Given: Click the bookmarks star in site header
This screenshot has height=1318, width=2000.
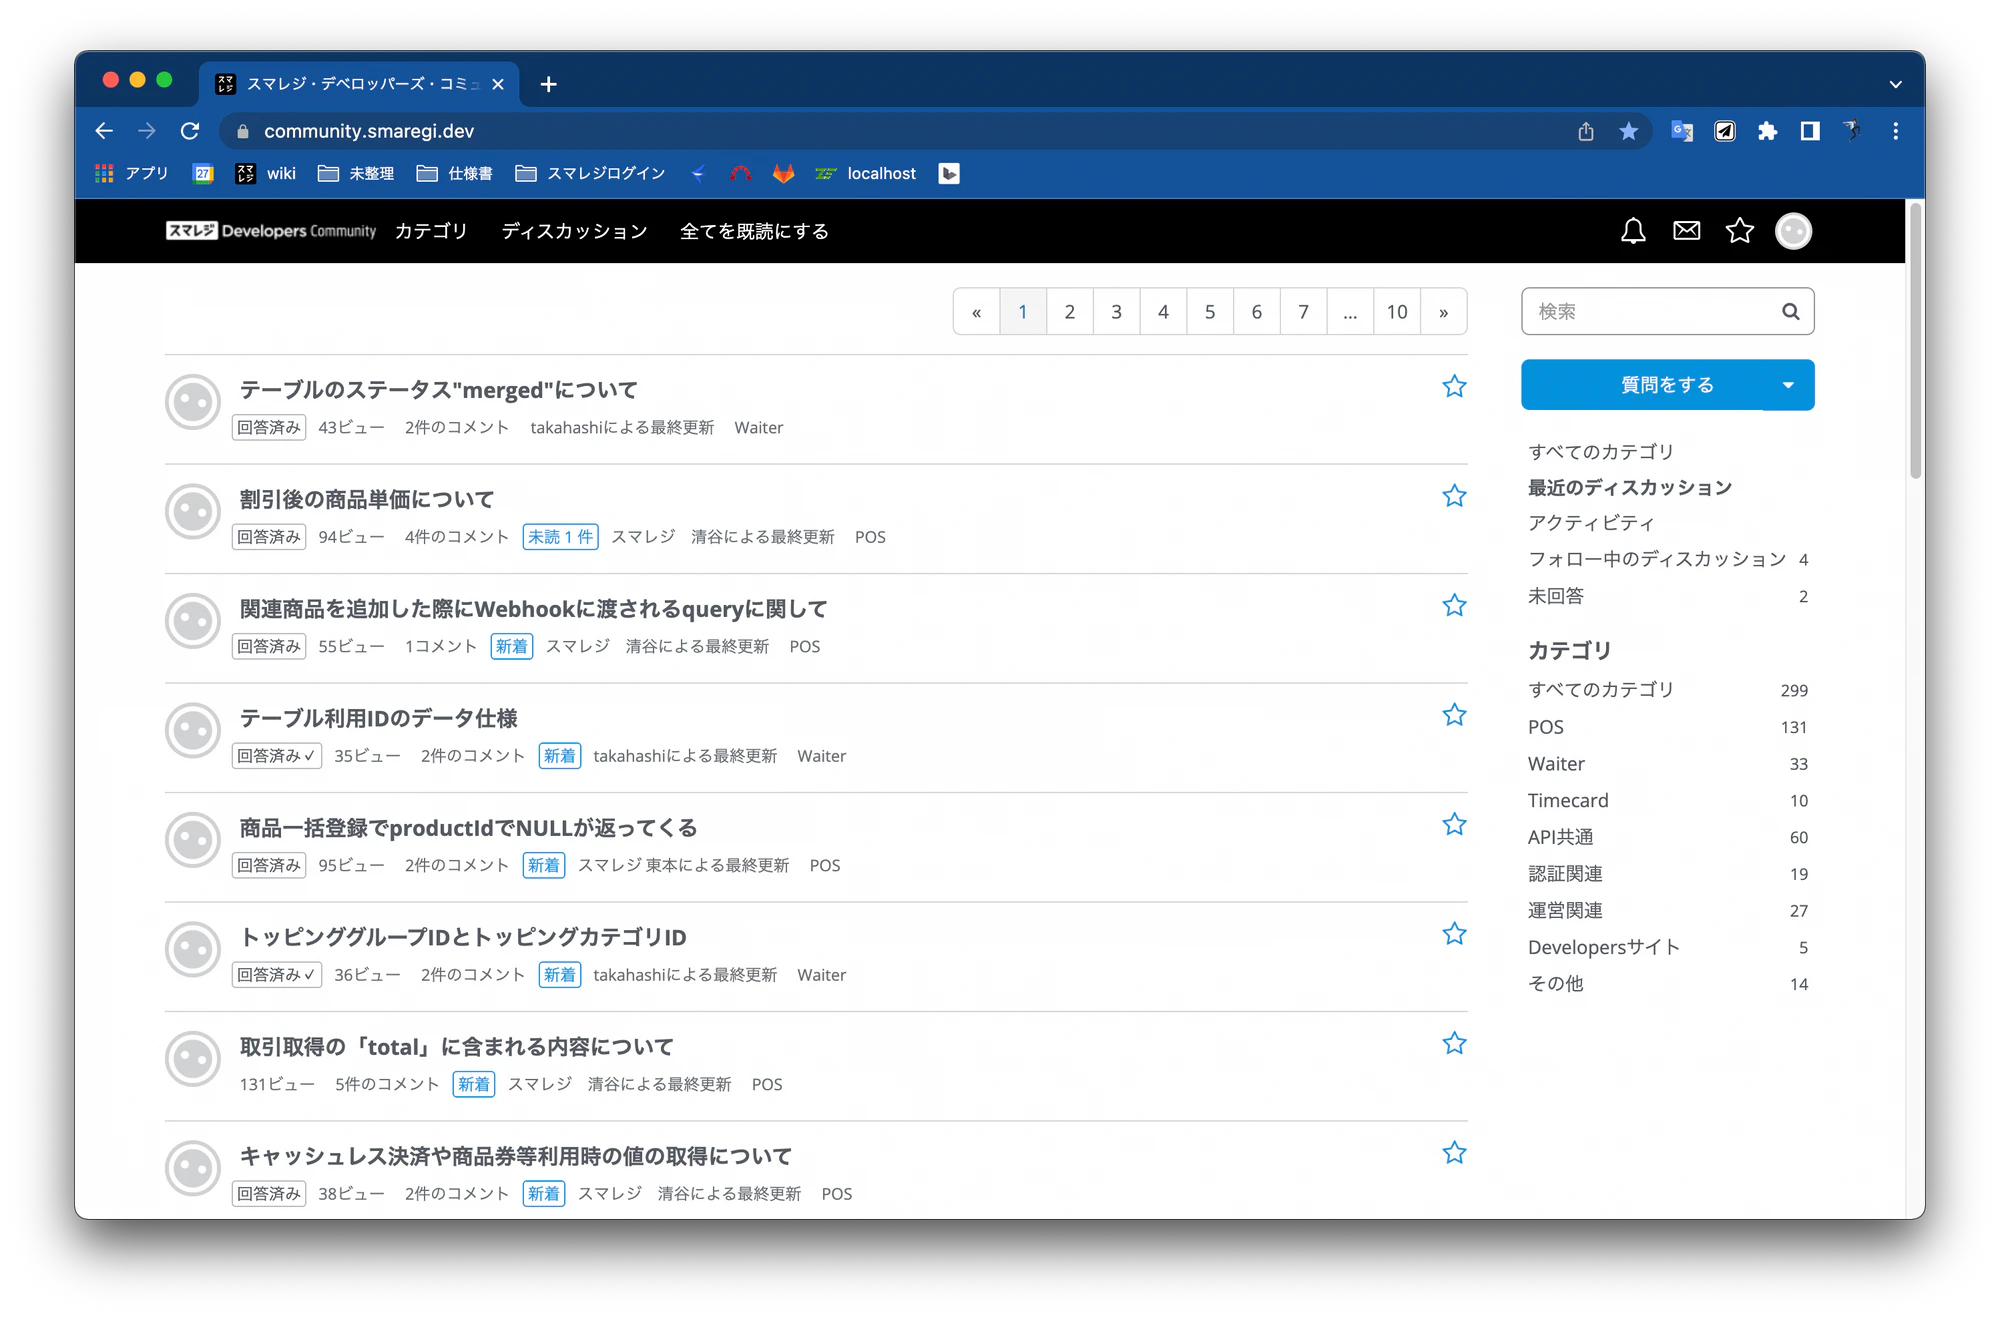Looking at the screenshot, I should [x=1739, y=231].
